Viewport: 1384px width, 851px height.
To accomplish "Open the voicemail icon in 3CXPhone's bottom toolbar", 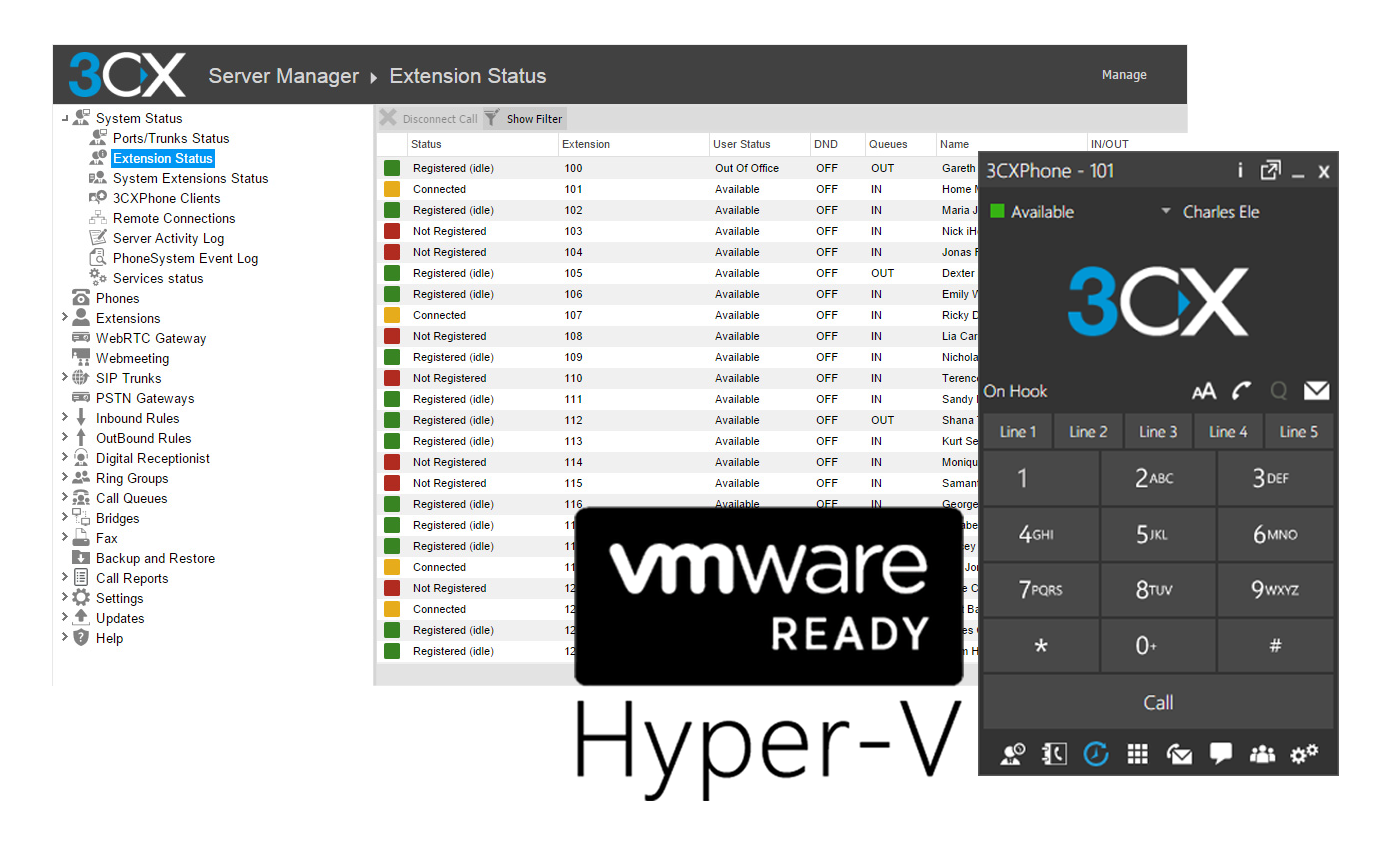I will pyautogui.click(x=1179, y=755).
